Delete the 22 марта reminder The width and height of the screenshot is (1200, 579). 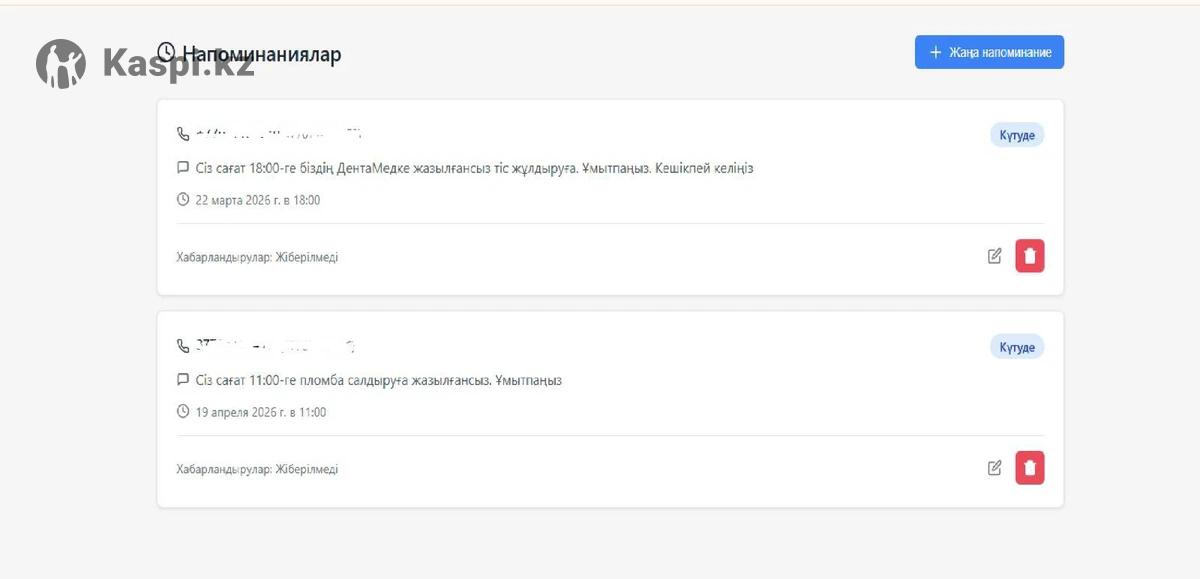1030,256
